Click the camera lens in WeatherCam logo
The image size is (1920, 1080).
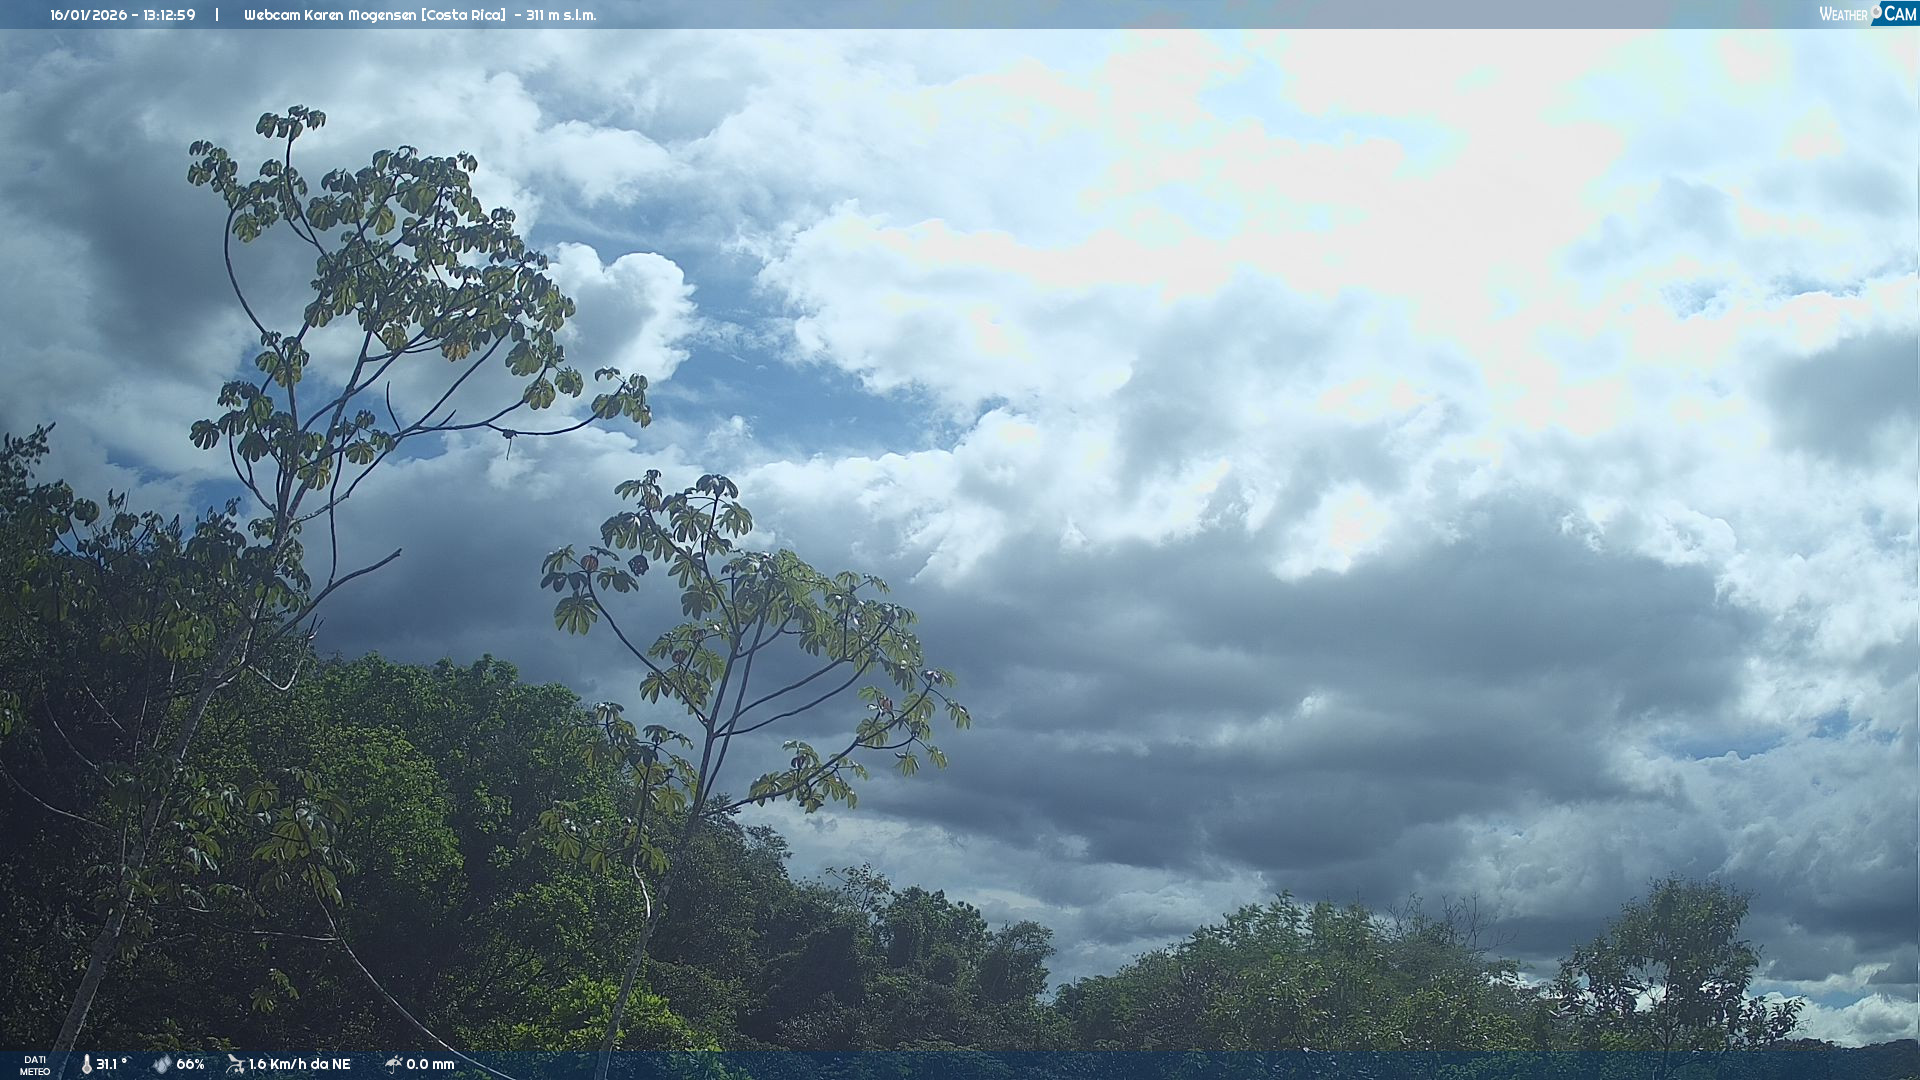(1876, 11)
